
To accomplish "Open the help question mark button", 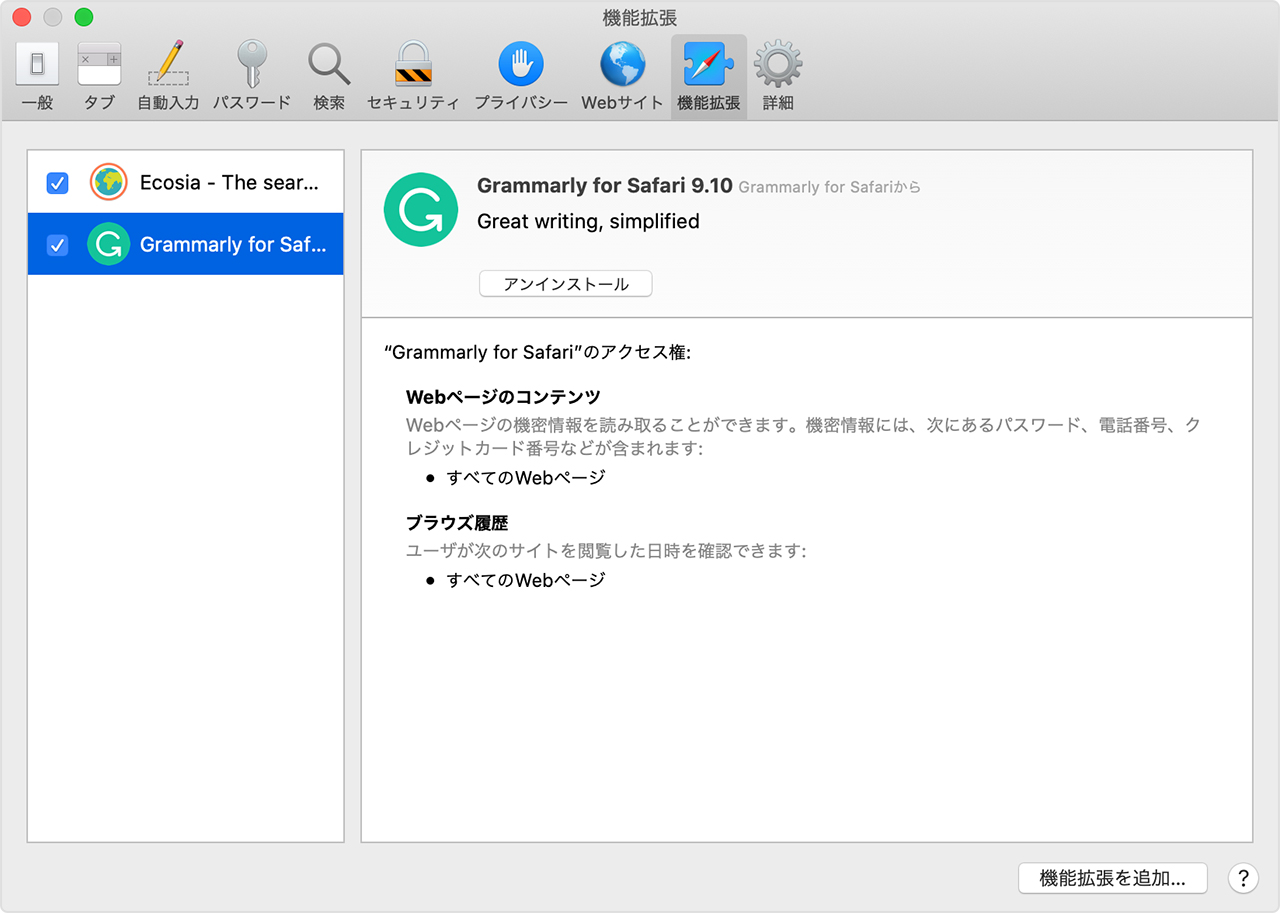I will pyautogui.click(x=1243, y=878).
